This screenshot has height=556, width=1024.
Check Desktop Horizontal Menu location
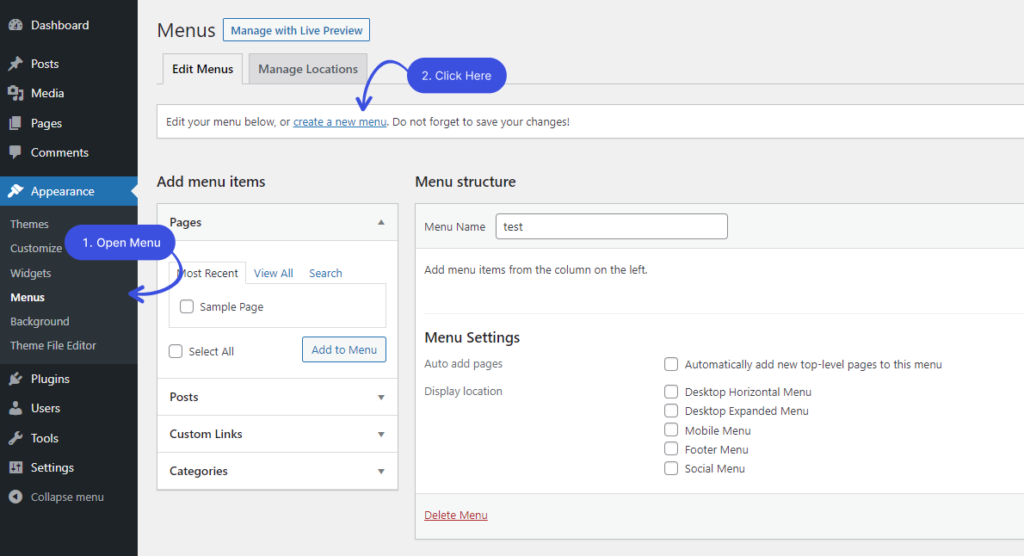coord(671,391)
